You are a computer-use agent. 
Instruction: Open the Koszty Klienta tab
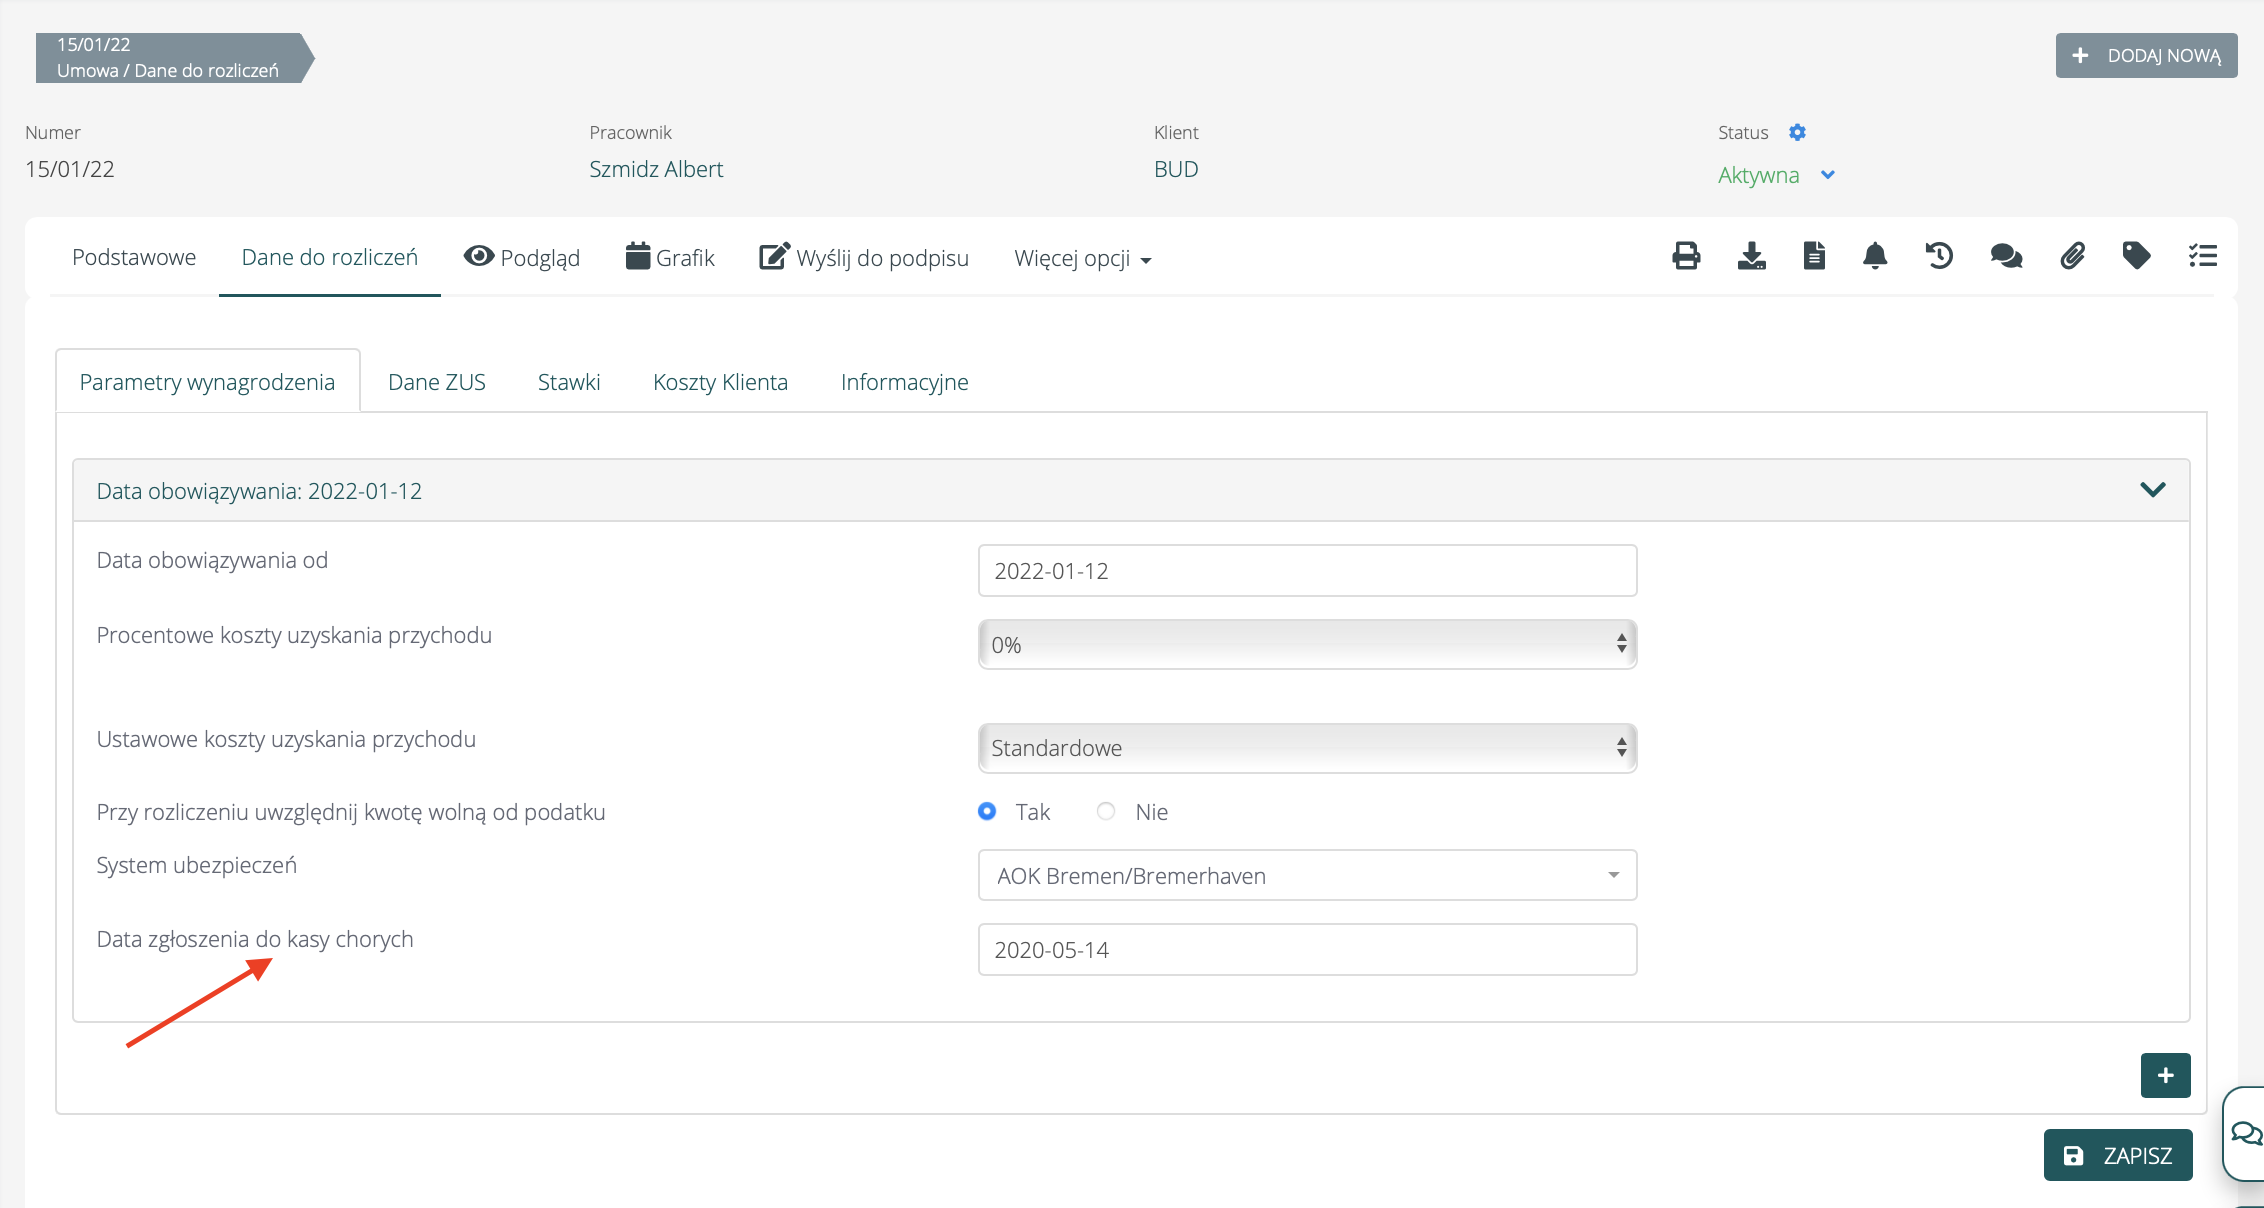pos(720,382)
